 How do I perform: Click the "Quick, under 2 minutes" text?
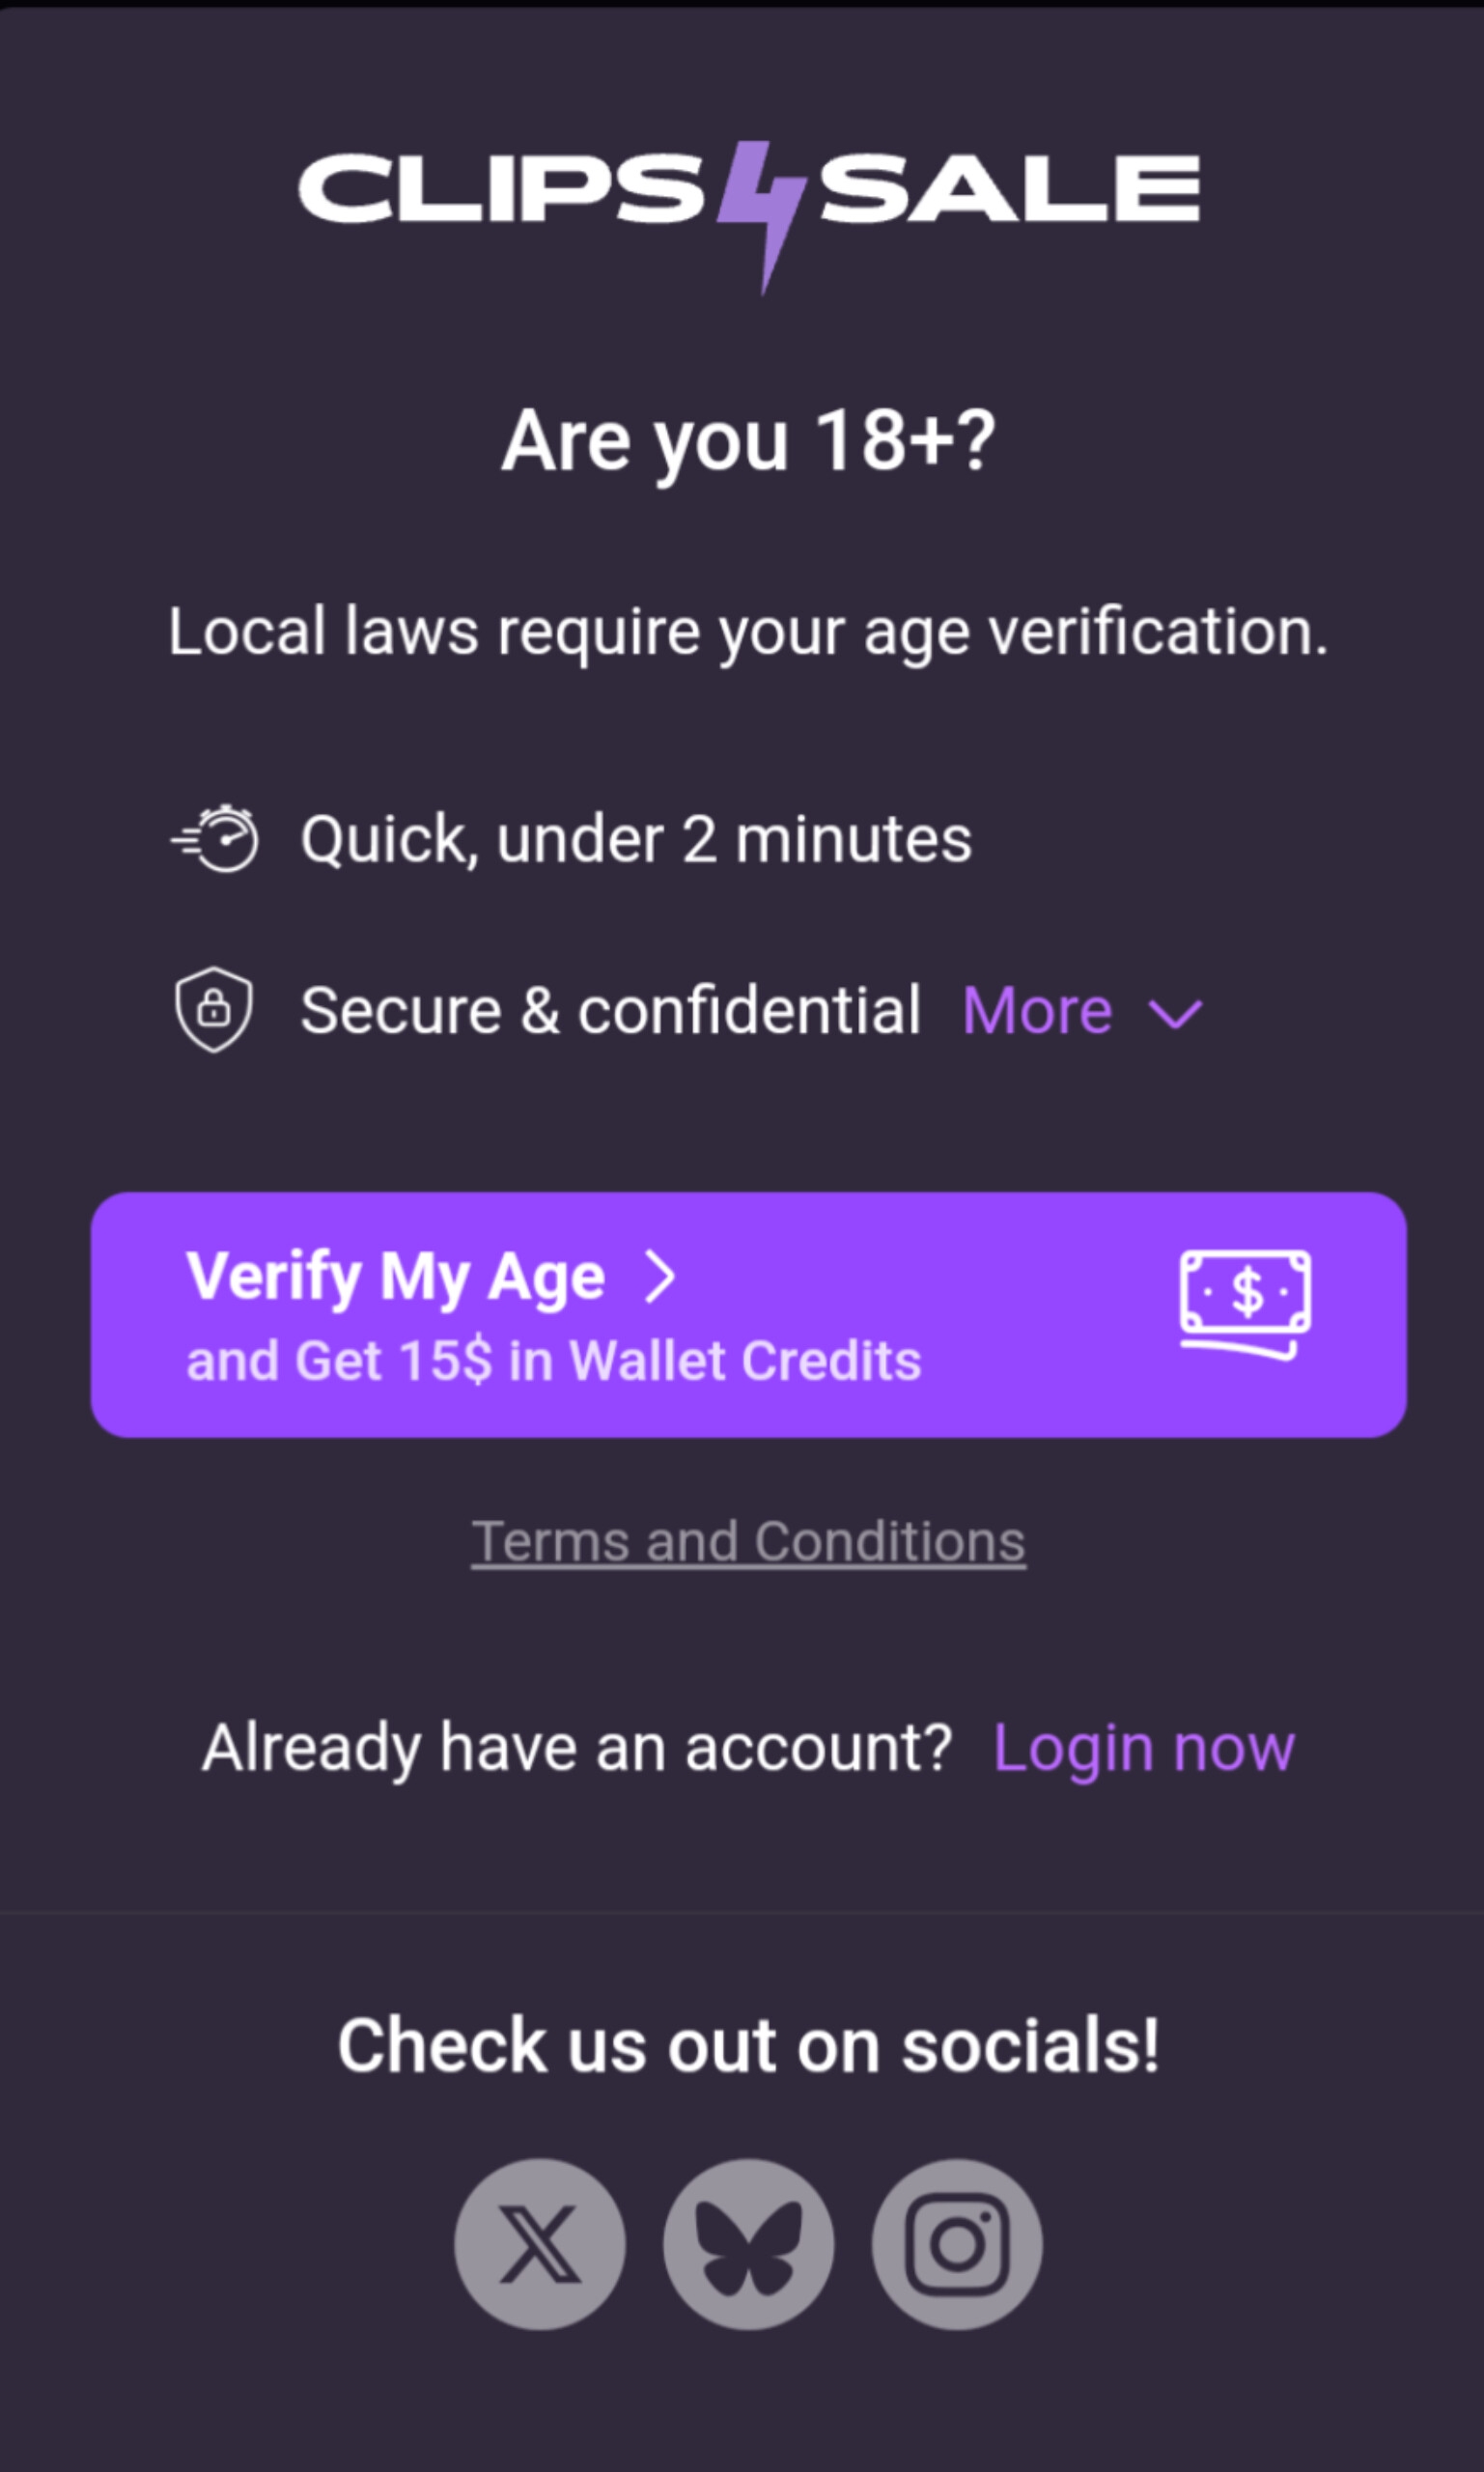[636, 838]
